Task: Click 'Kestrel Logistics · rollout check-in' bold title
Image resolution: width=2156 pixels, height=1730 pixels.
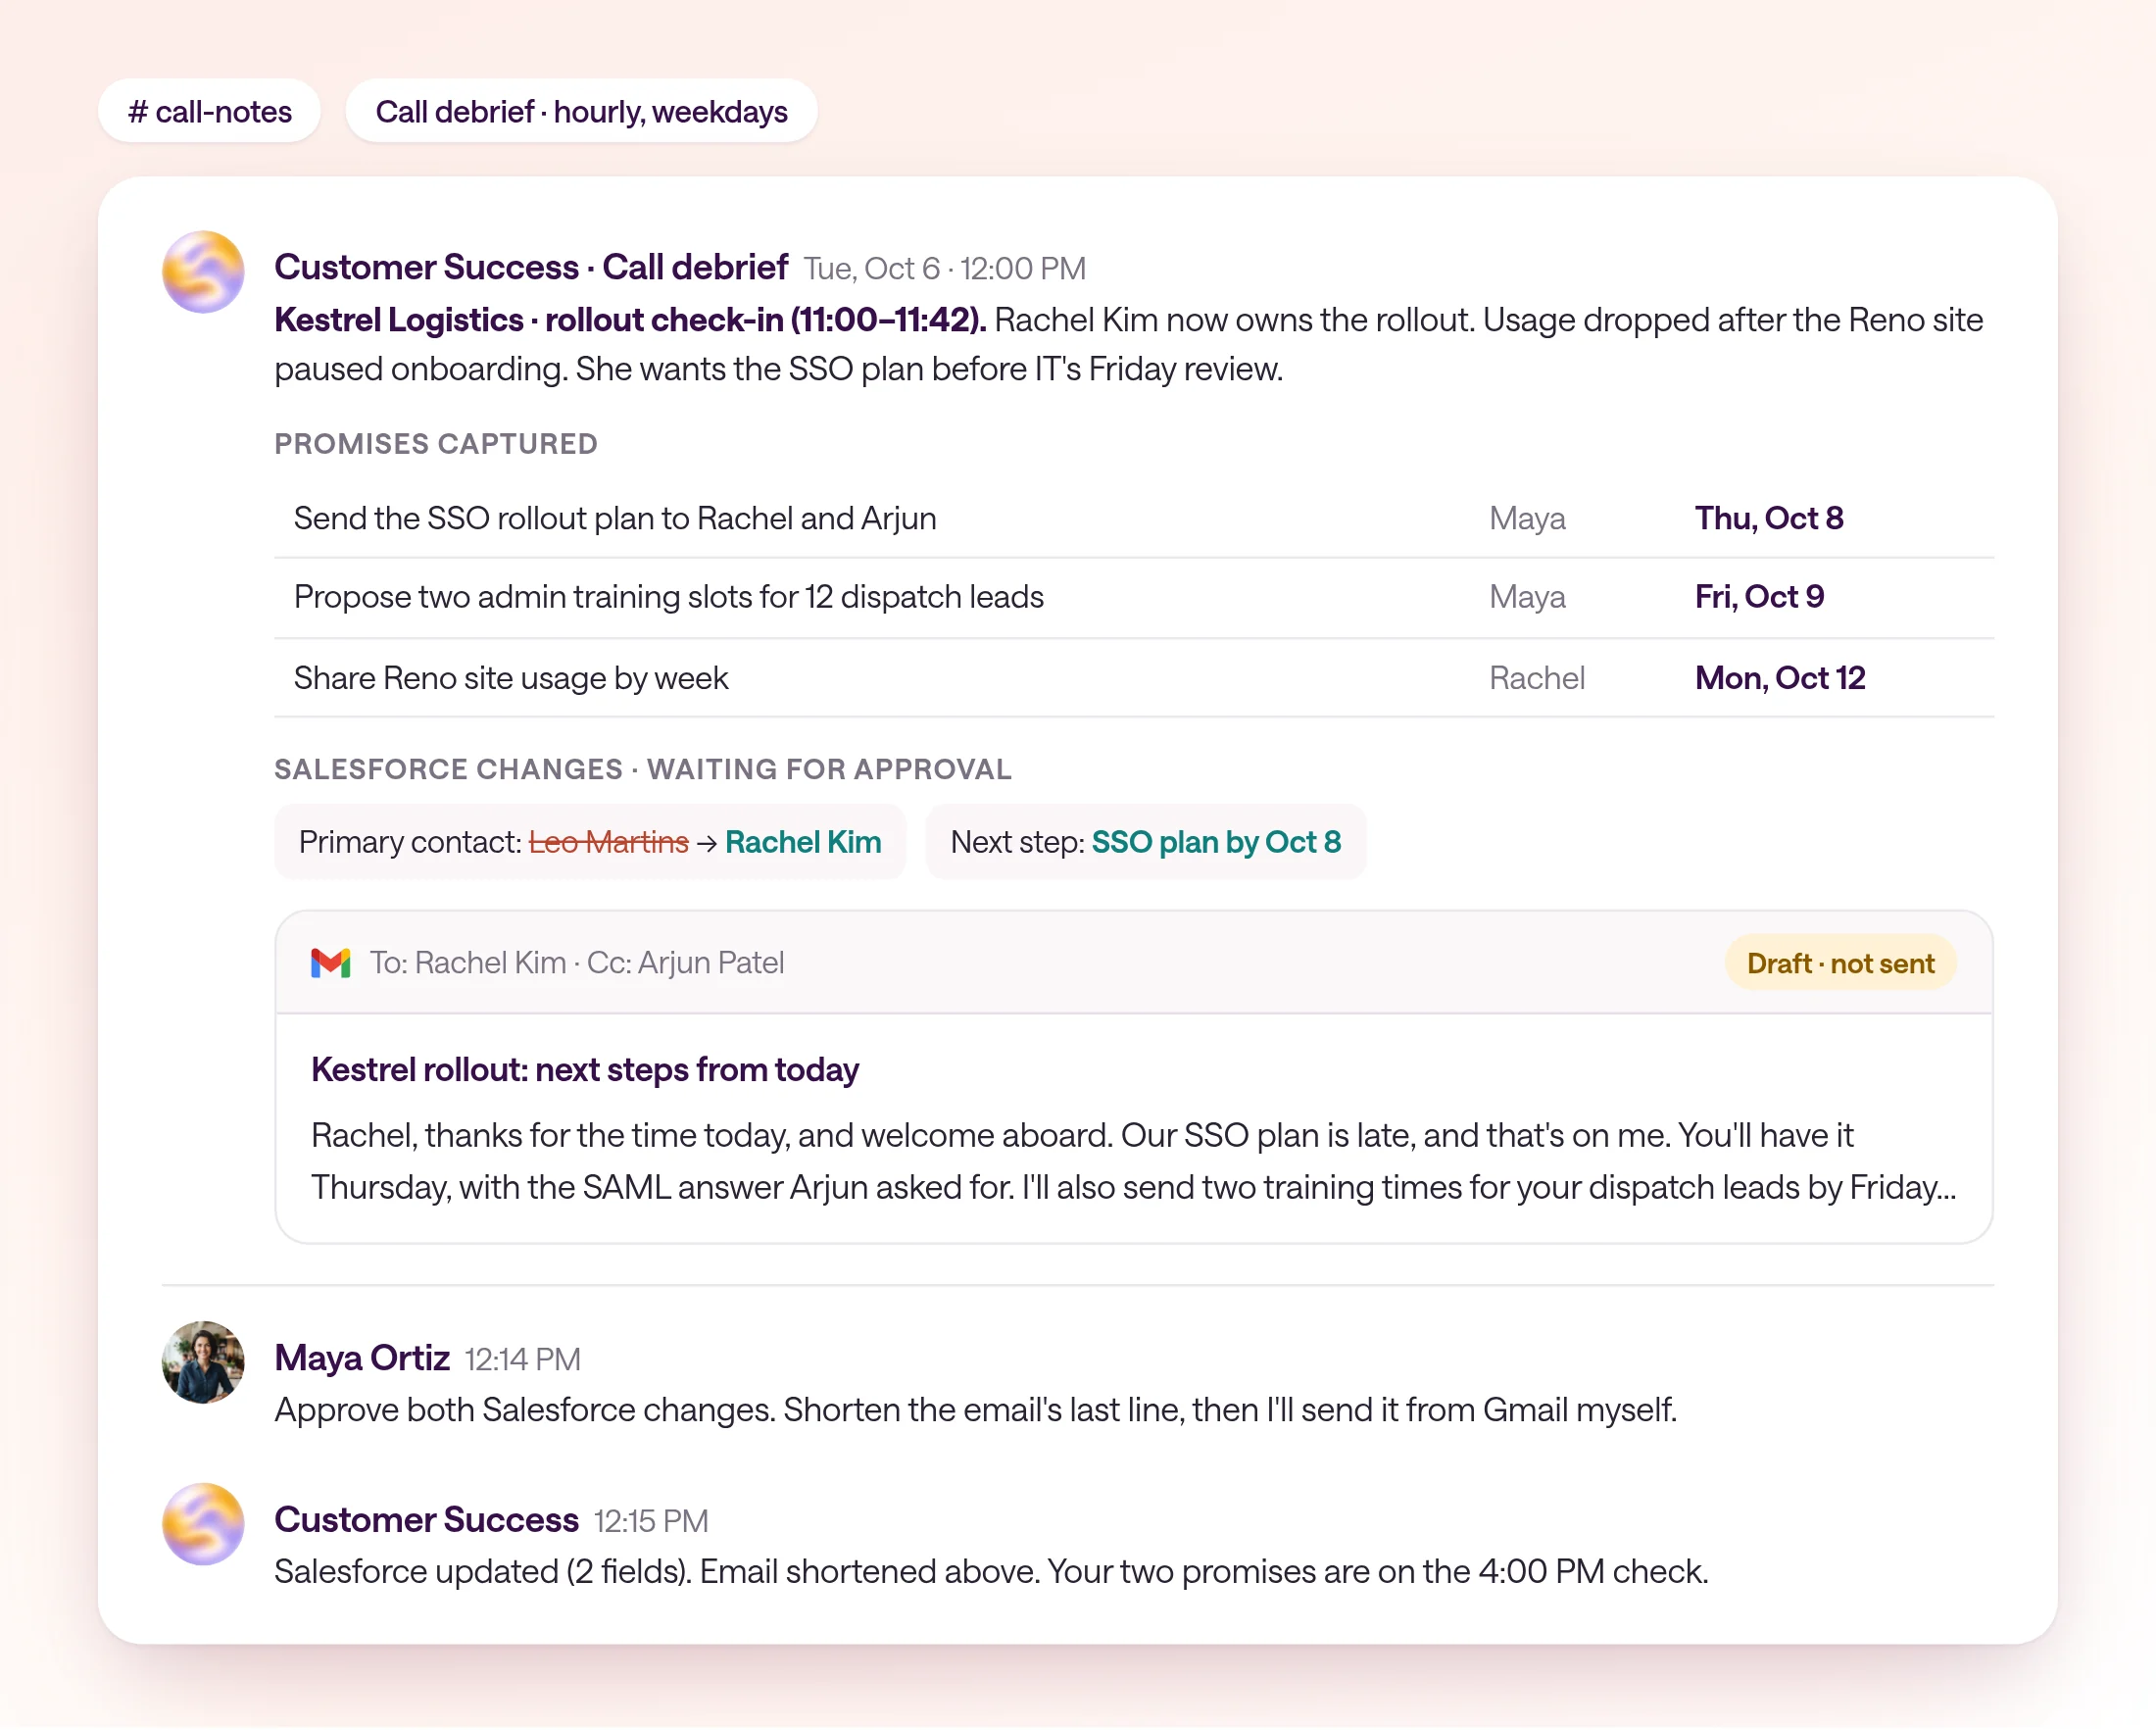Action: 630,320
